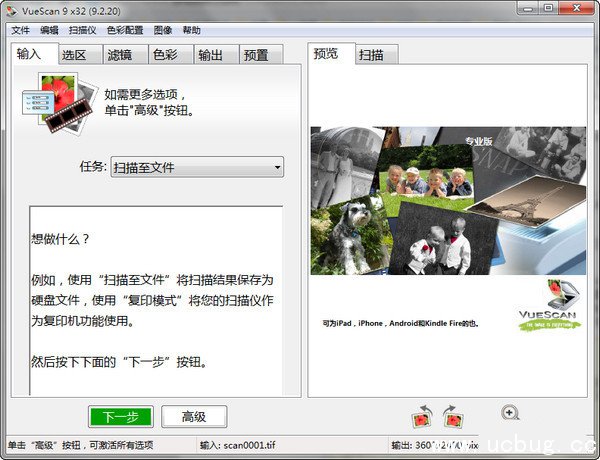Switch to the 色彩 tab

(x=171, y=55)
